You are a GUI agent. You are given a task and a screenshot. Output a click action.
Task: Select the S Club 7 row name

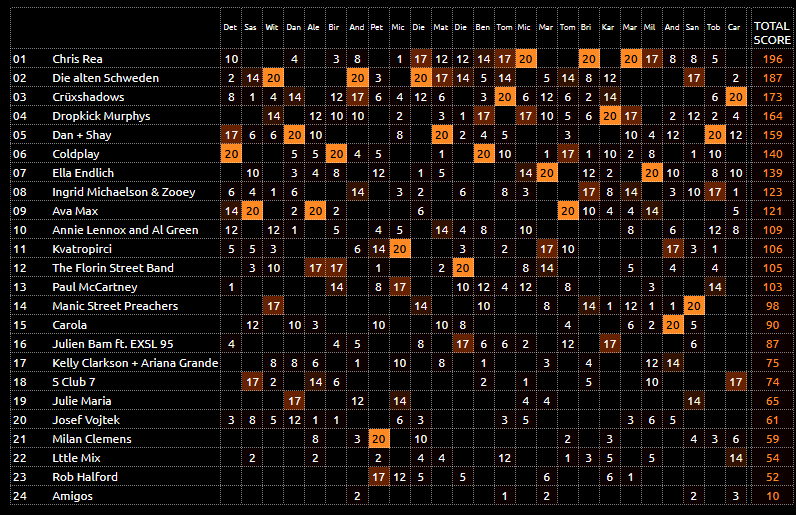coord(74,382)
